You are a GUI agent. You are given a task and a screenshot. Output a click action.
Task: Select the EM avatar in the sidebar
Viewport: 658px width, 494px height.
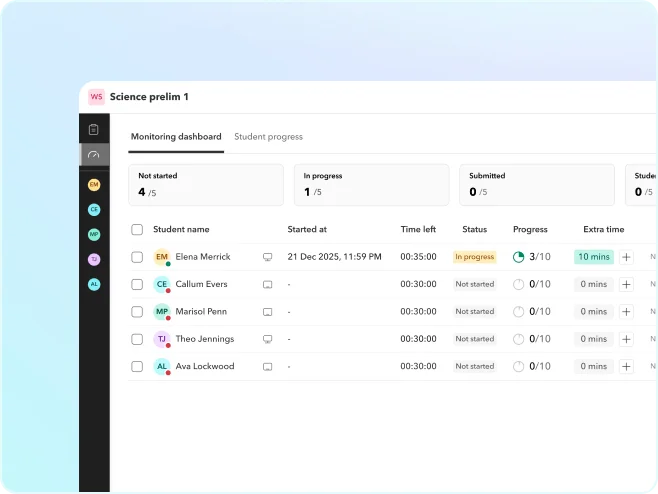pyautogui.click(x=94, y=185)
